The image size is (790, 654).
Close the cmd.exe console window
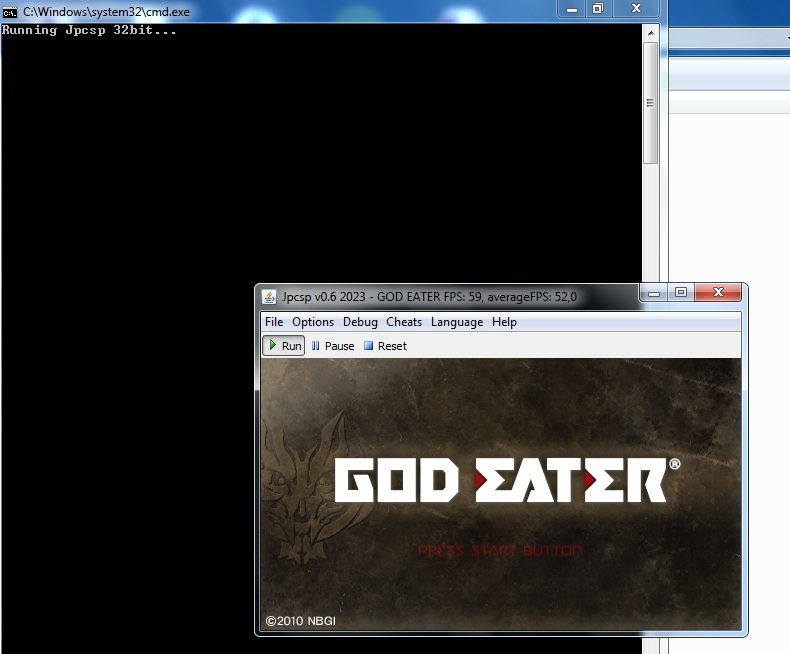pyautogui.click(x=634, y=9)
